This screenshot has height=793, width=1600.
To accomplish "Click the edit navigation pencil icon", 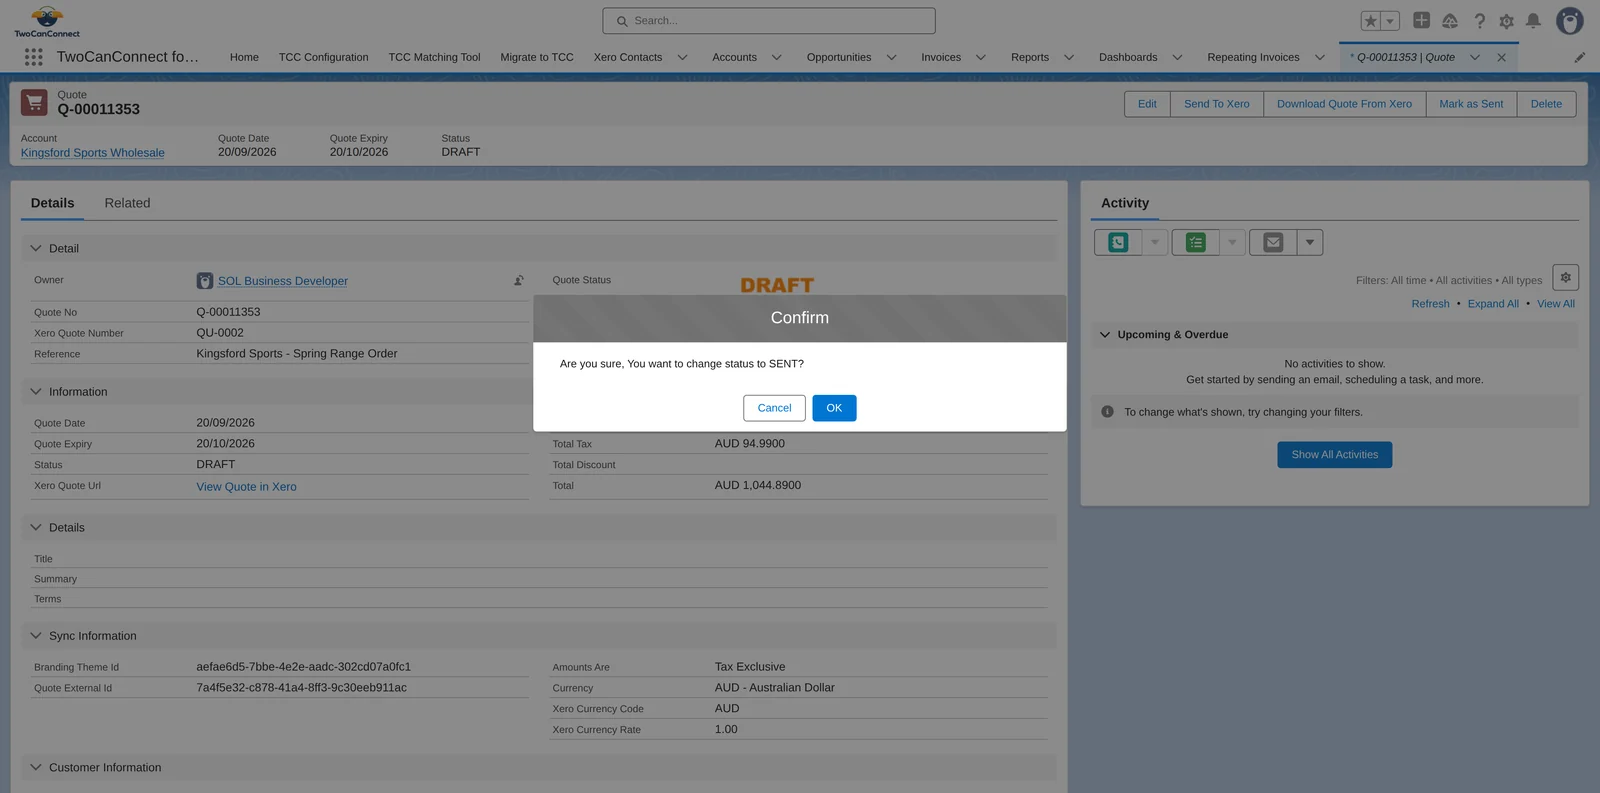I will [1580, 57].
